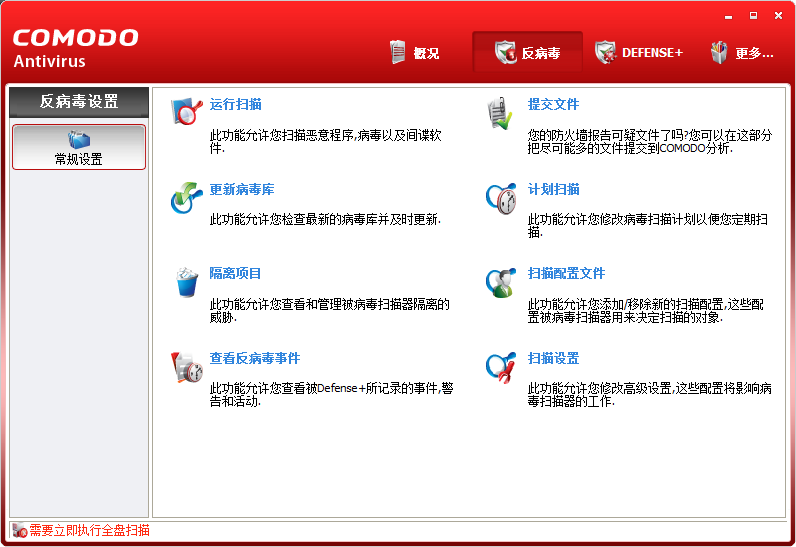This screenshot has height=547, width=796.
Task: Open the 计划扫描 link
Action: (x=553, y=189)
